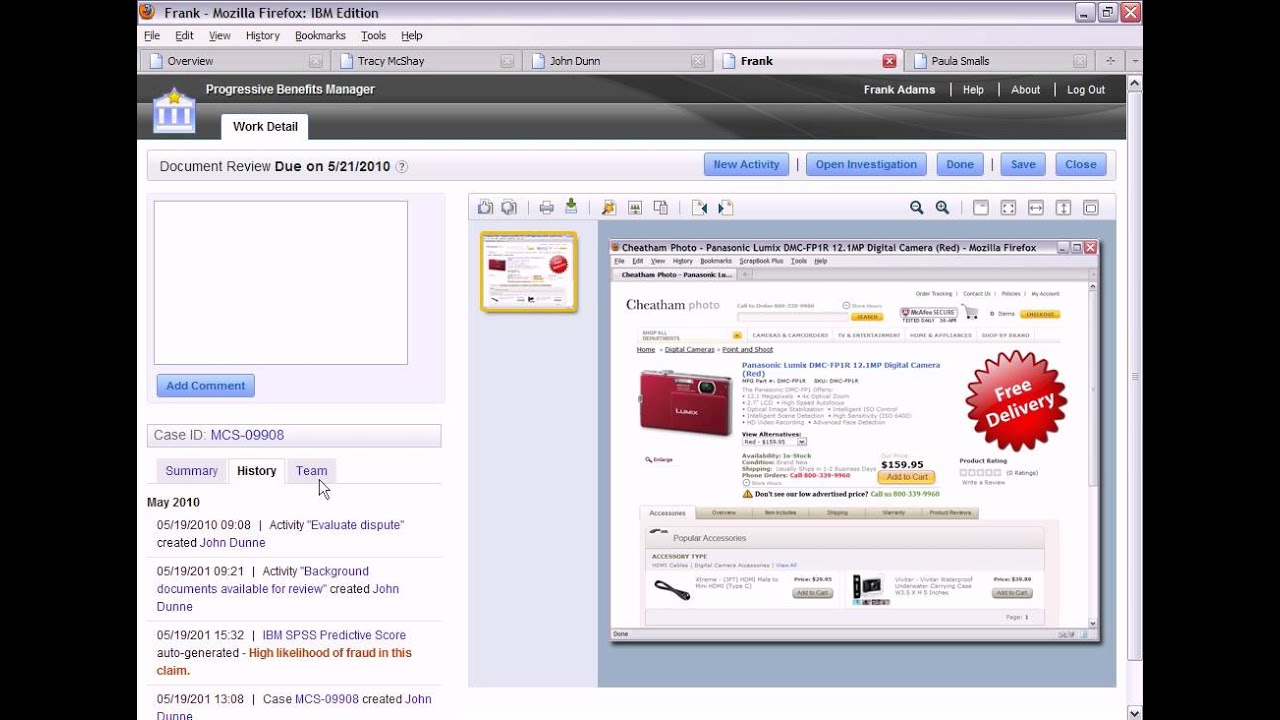Click the blue Close button
The image size is (1280, 720).
coord(1081,165)
